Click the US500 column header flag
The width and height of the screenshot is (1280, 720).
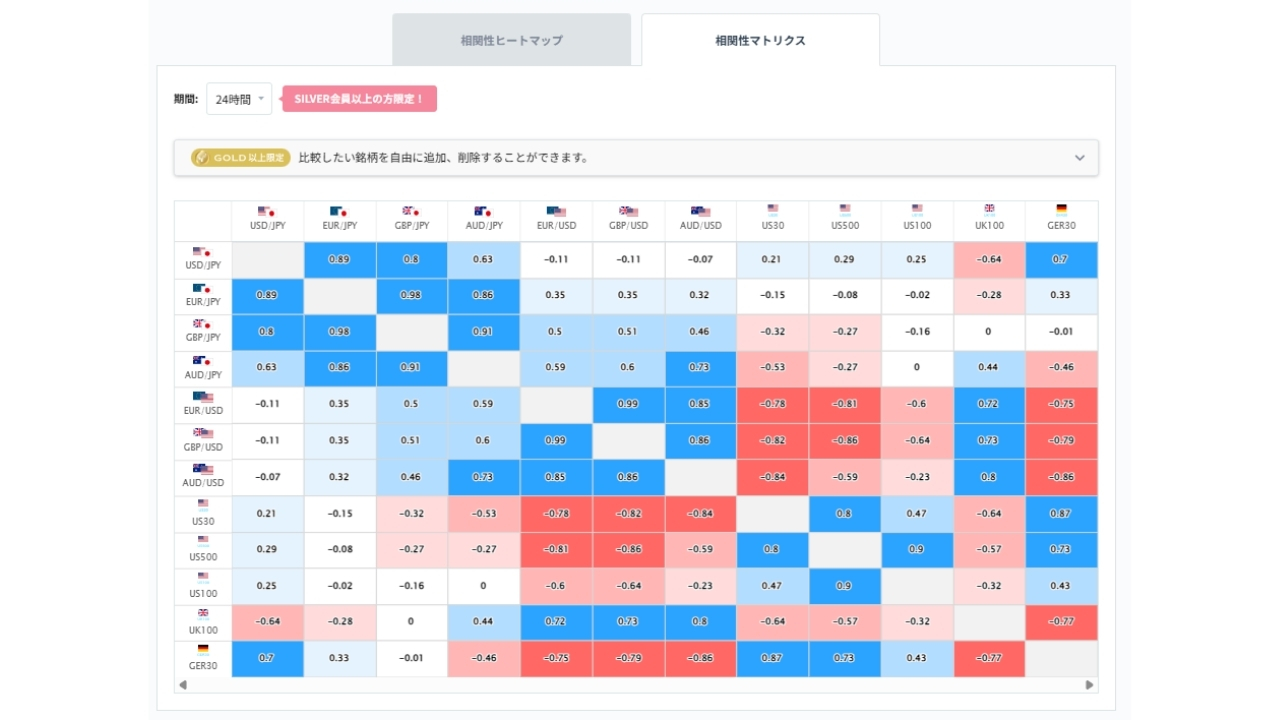(845, 209)
